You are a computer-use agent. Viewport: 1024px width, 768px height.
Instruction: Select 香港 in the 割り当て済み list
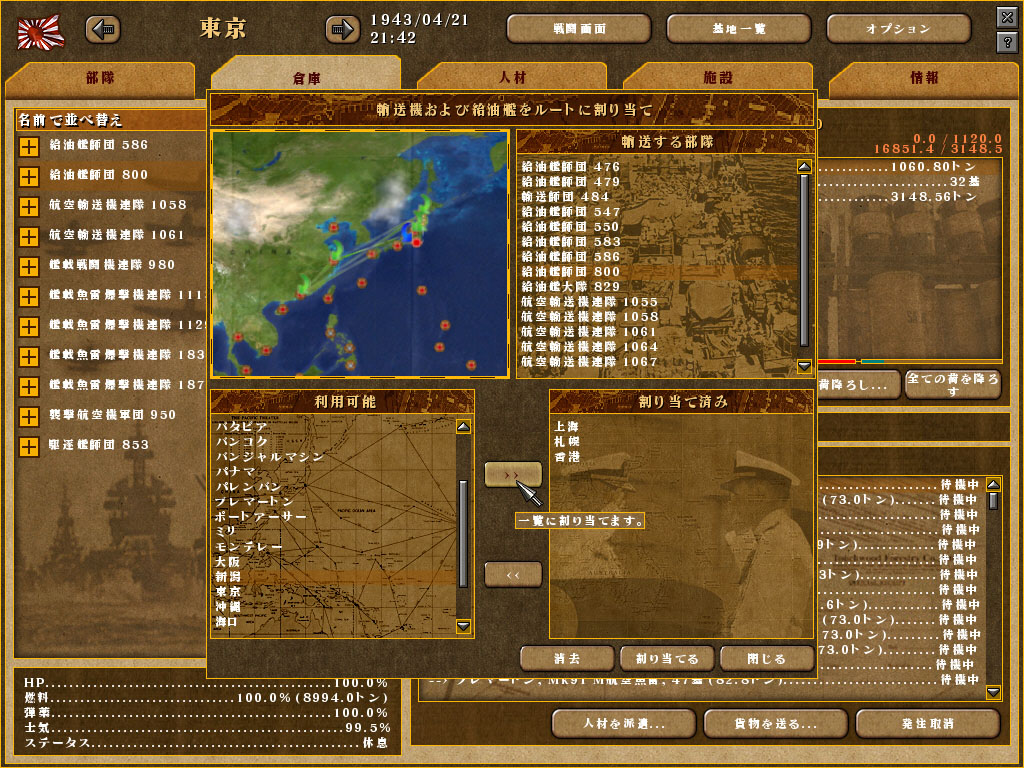565,457
